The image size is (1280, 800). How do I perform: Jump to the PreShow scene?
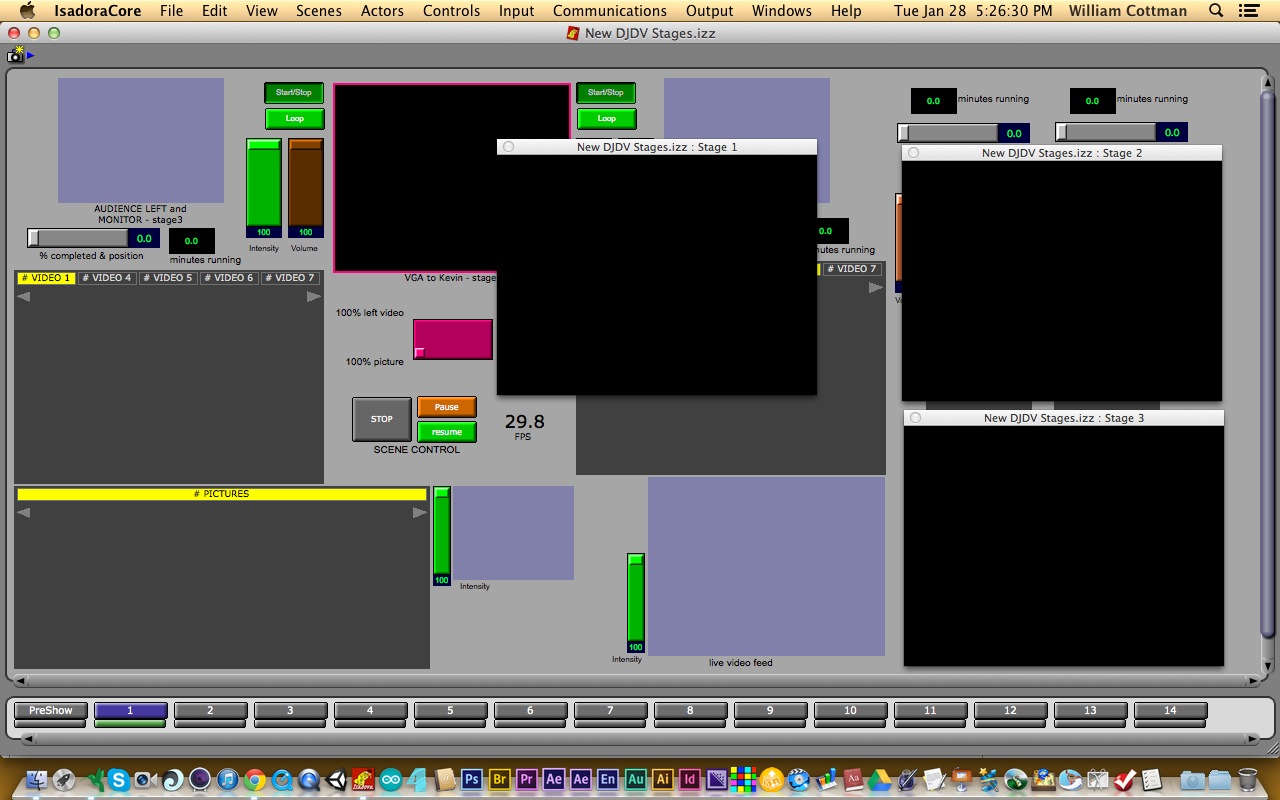51,711
